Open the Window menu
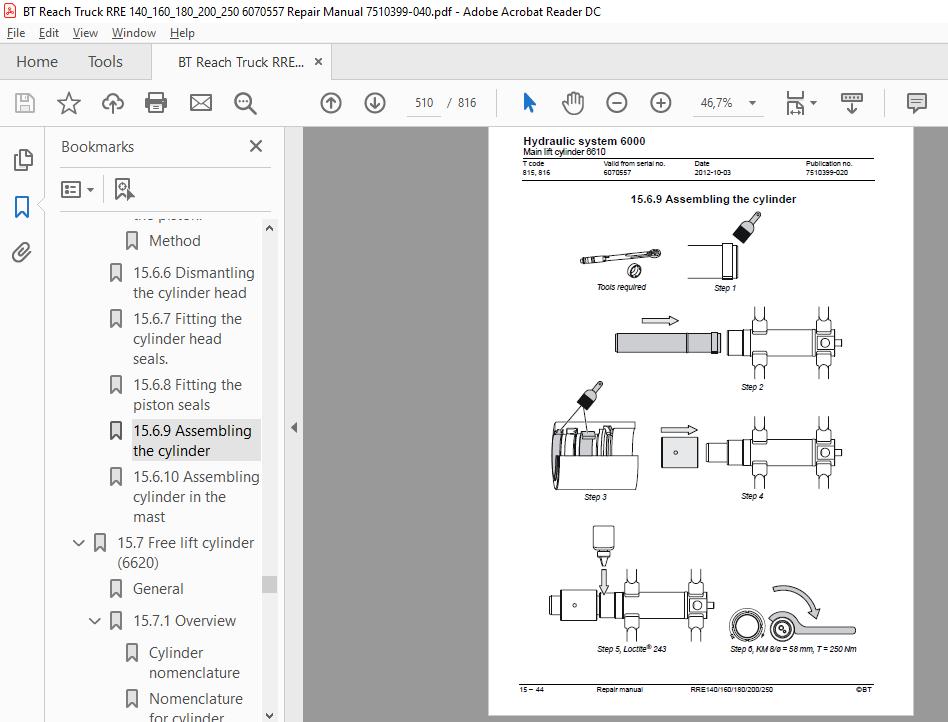 [134, 33]
